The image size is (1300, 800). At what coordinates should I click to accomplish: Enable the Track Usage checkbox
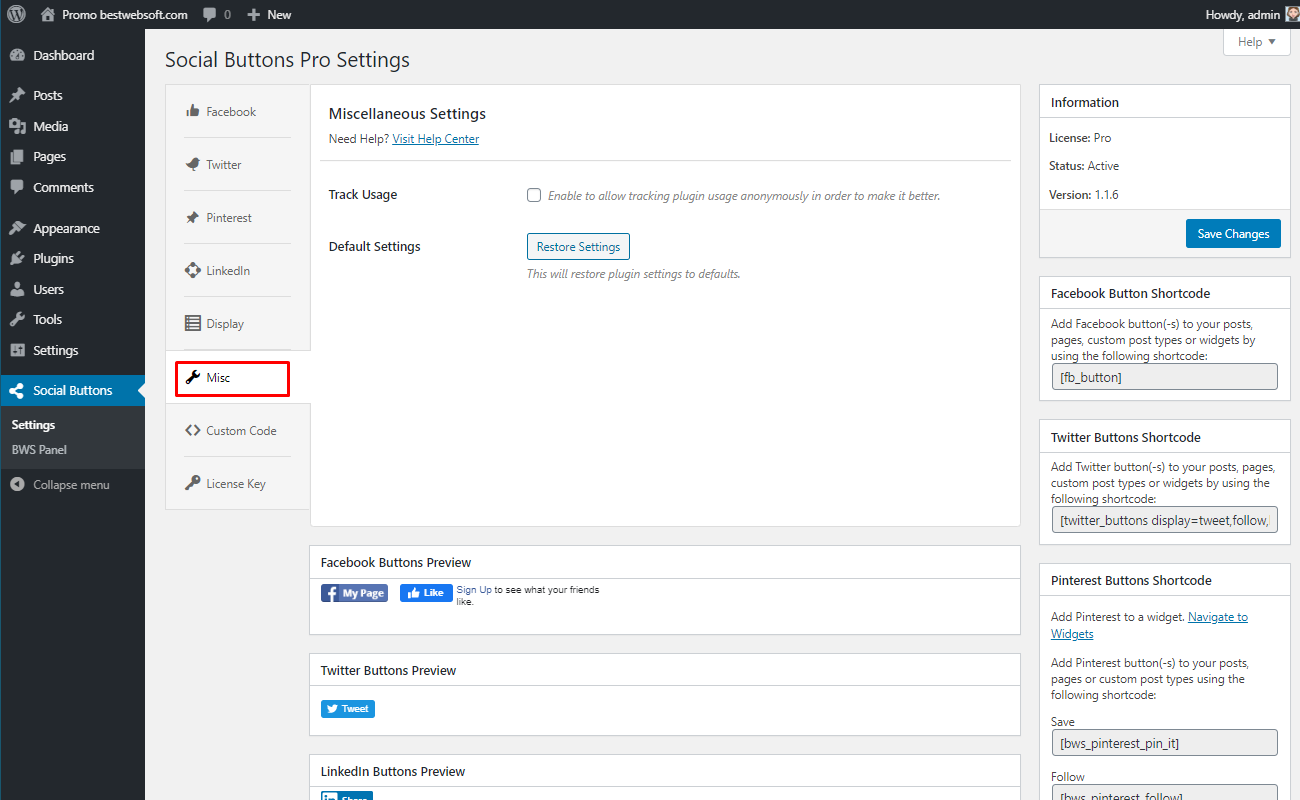(x=534, y=195)
